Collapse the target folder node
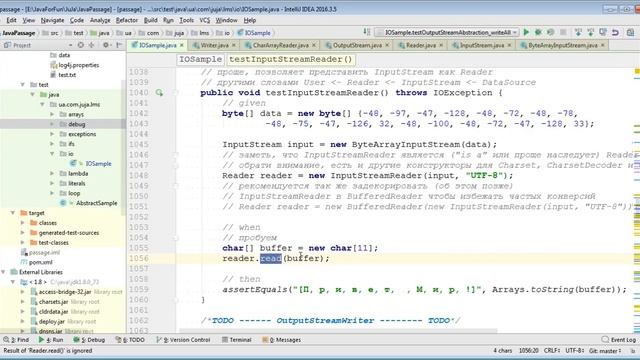 pos(13,213)
